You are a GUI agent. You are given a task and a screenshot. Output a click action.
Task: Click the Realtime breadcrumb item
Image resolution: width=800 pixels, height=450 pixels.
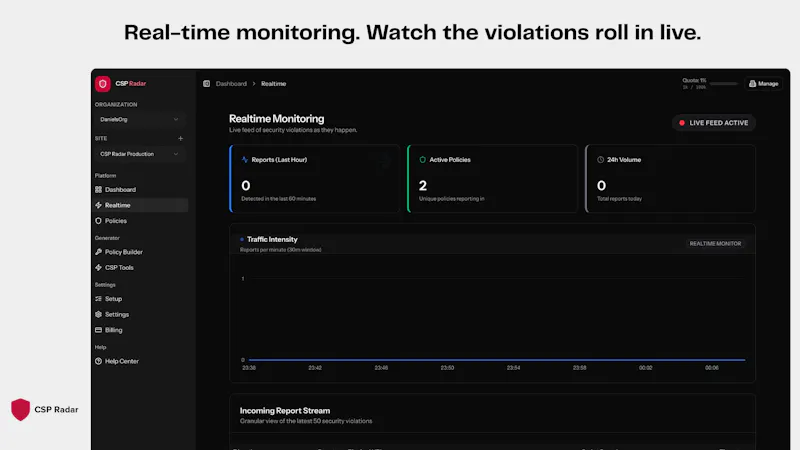[273, 84]
